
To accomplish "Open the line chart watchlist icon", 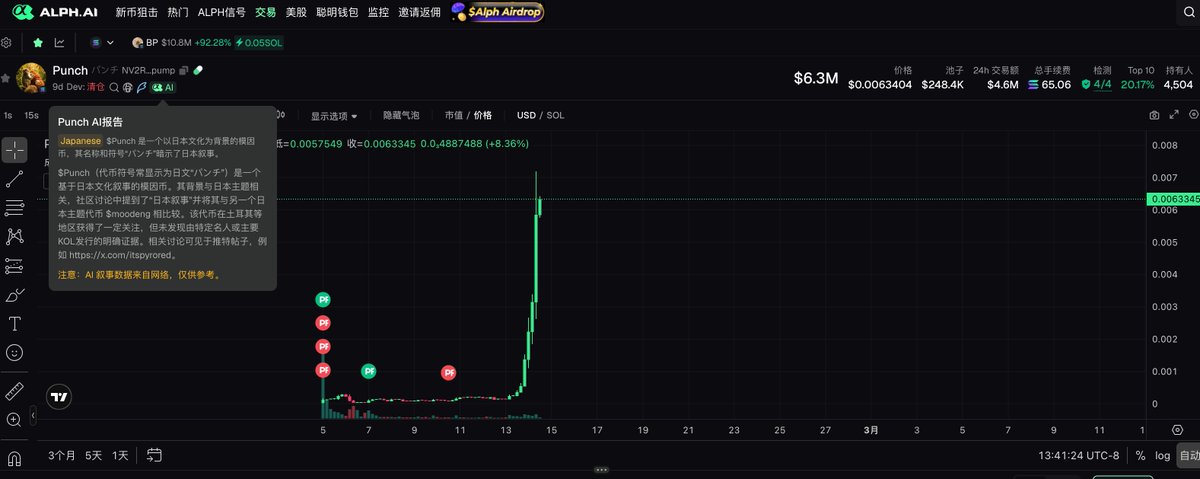I will pos(60,43).
